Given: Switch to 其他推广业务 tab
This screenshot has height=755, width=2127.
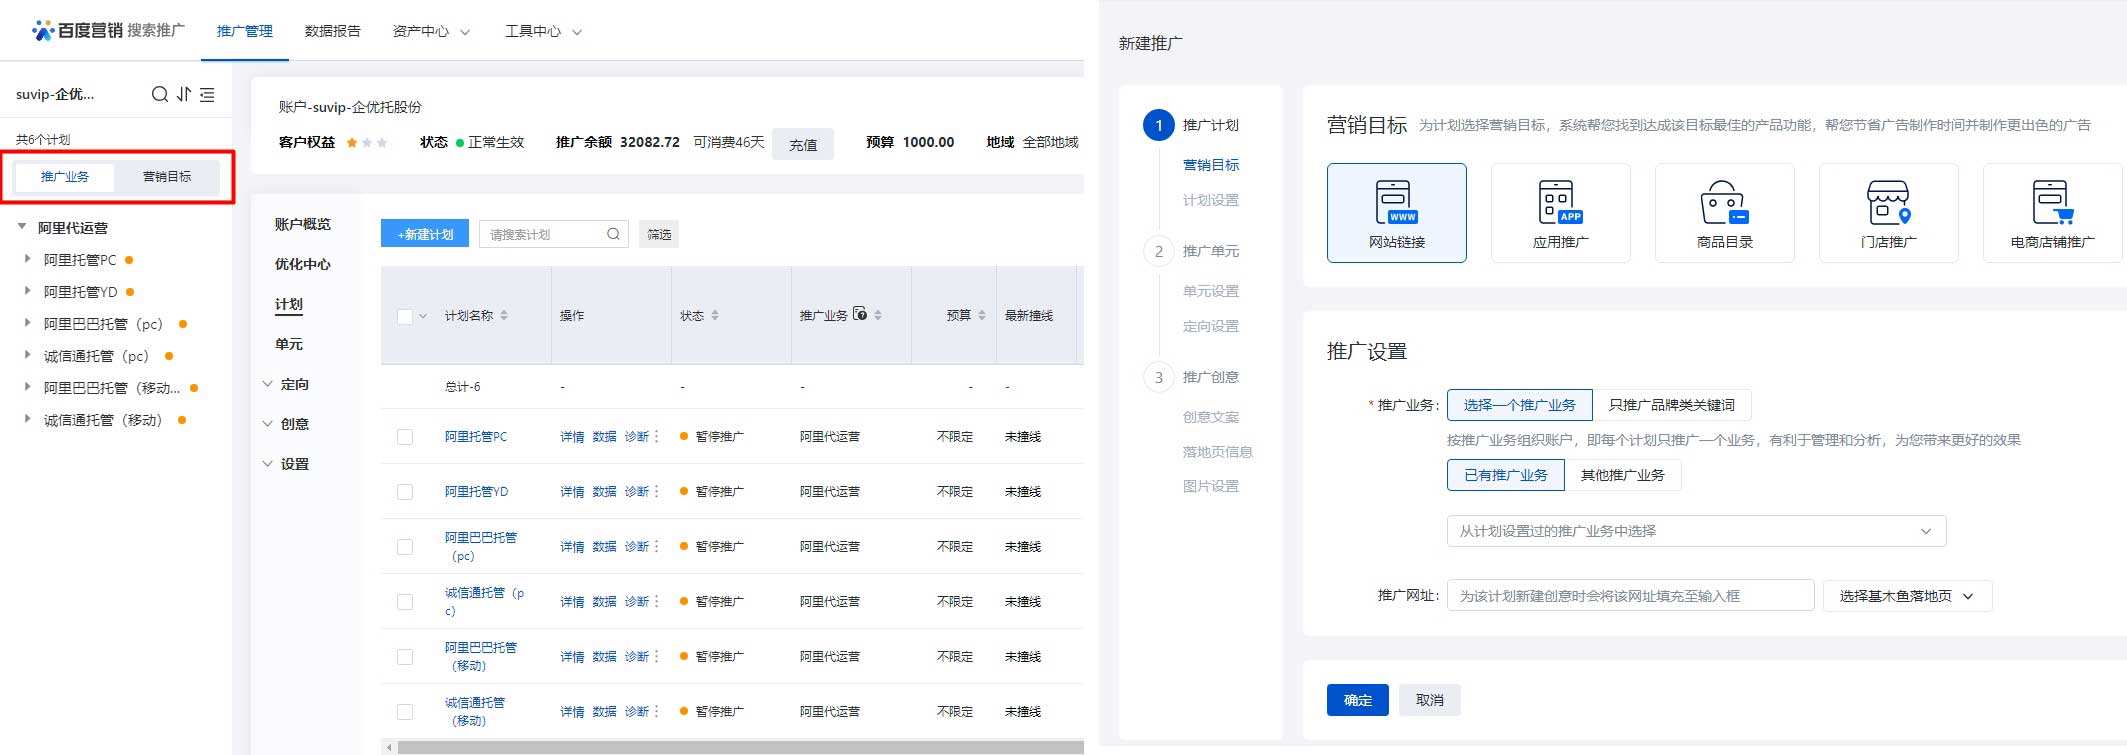Looking at the screenshot, I should coord(1622,475).
